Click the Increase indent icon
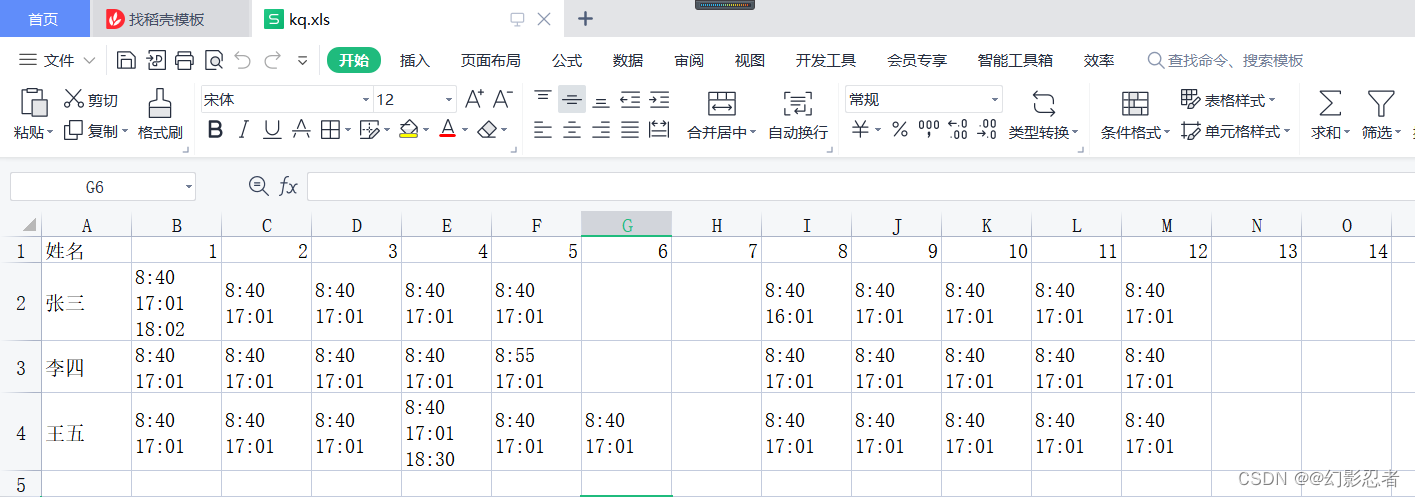 (x=659, y=99)
